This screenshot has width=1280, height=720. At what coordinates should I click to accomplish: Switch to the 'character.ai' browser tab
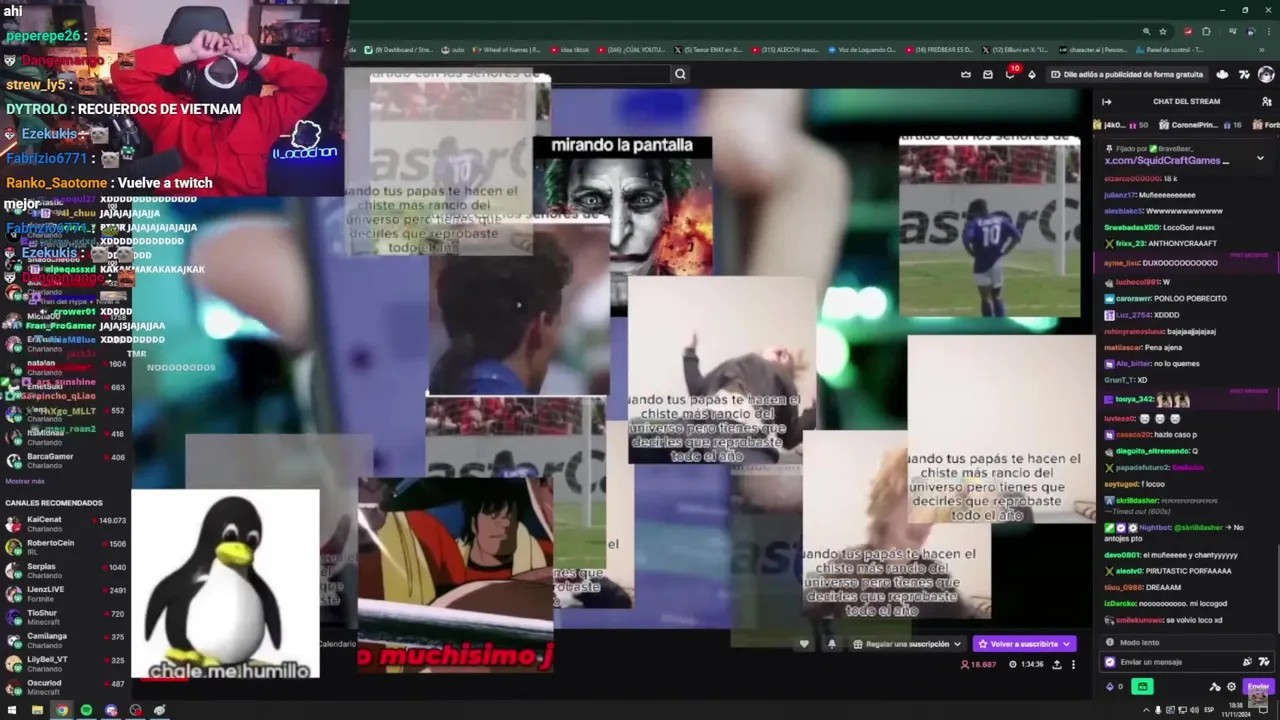coord(1095,49)
